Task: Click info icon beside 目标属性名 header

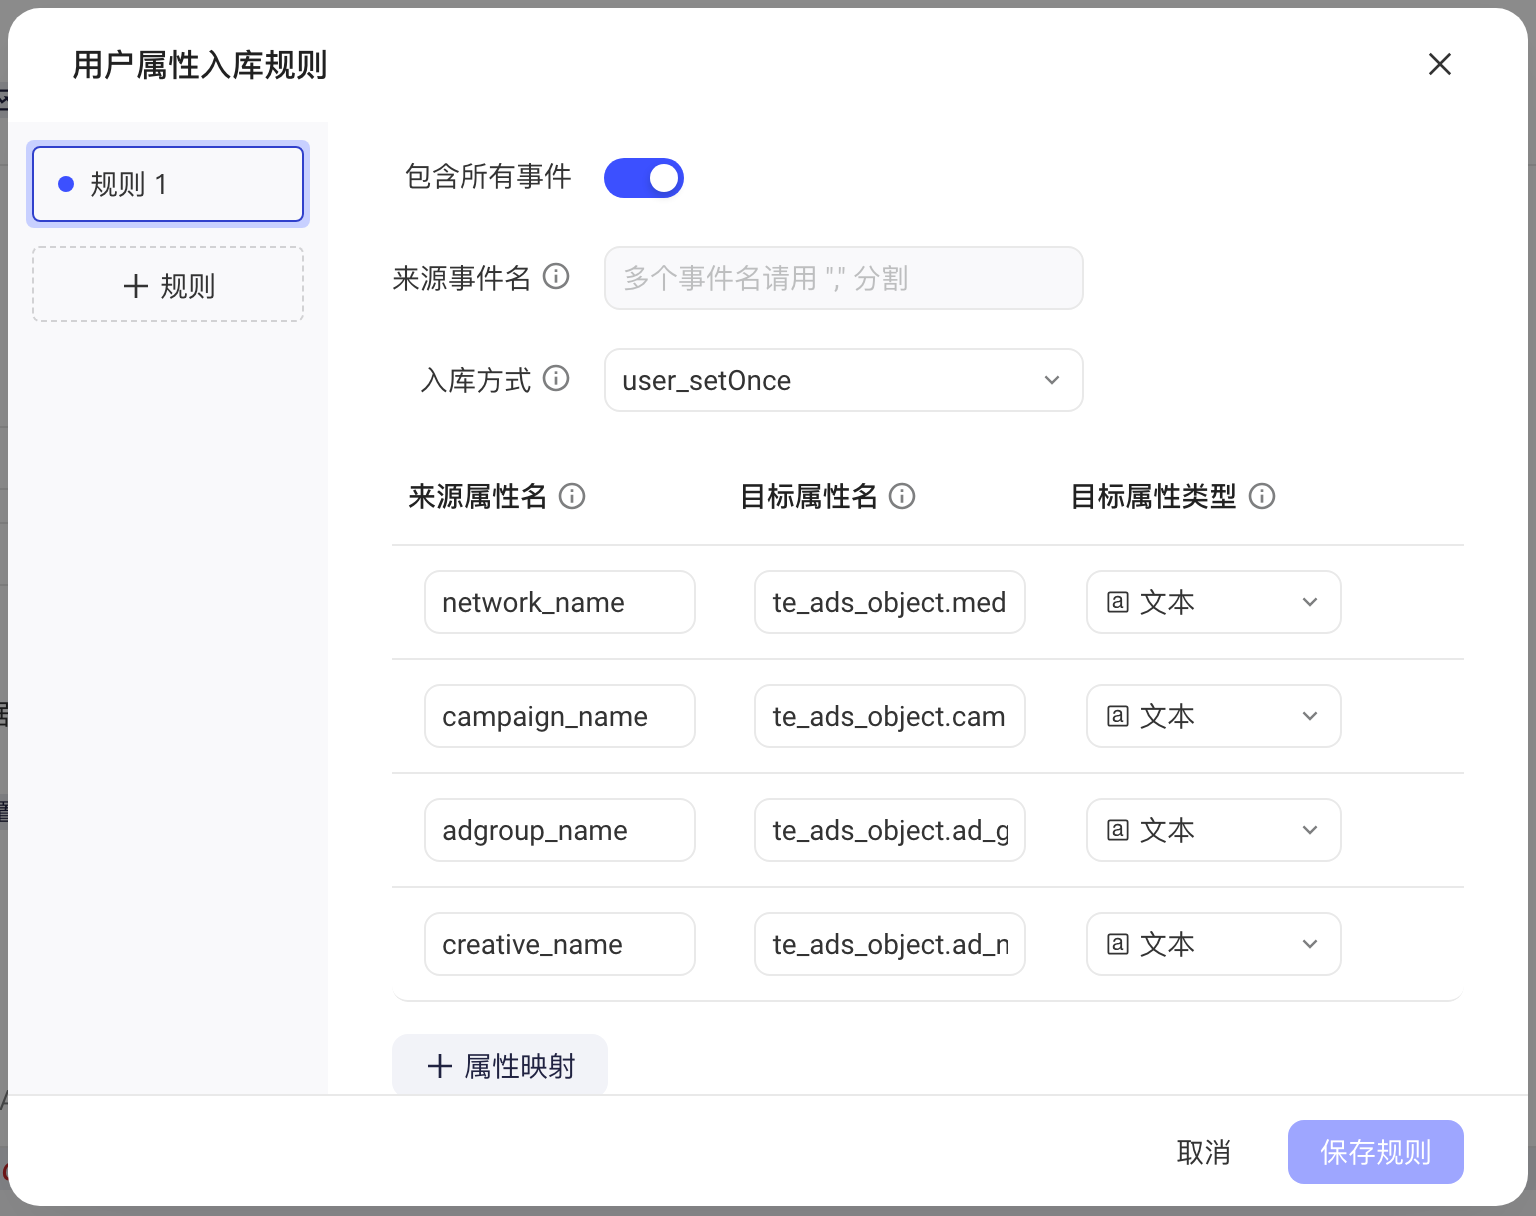Action: (x=902, y=496)
